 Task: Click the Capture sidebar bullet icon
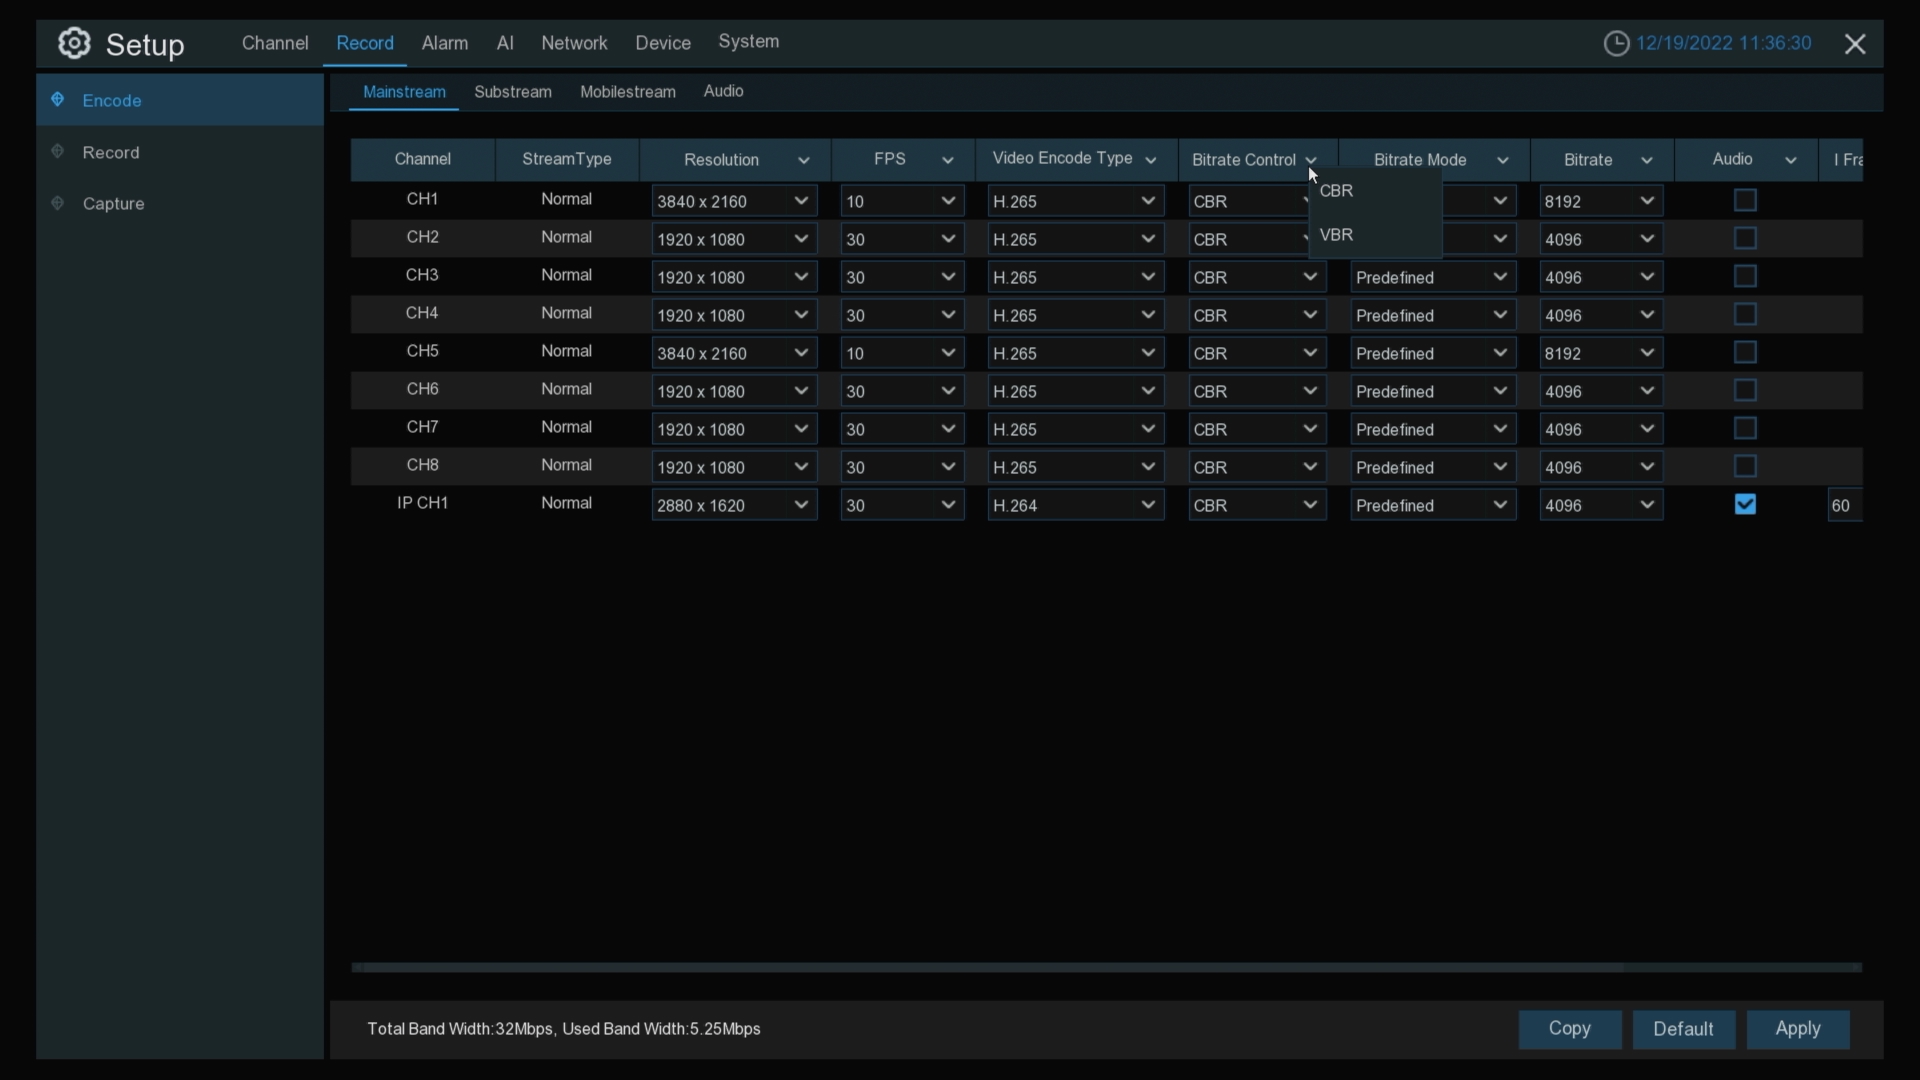(58, 203)
